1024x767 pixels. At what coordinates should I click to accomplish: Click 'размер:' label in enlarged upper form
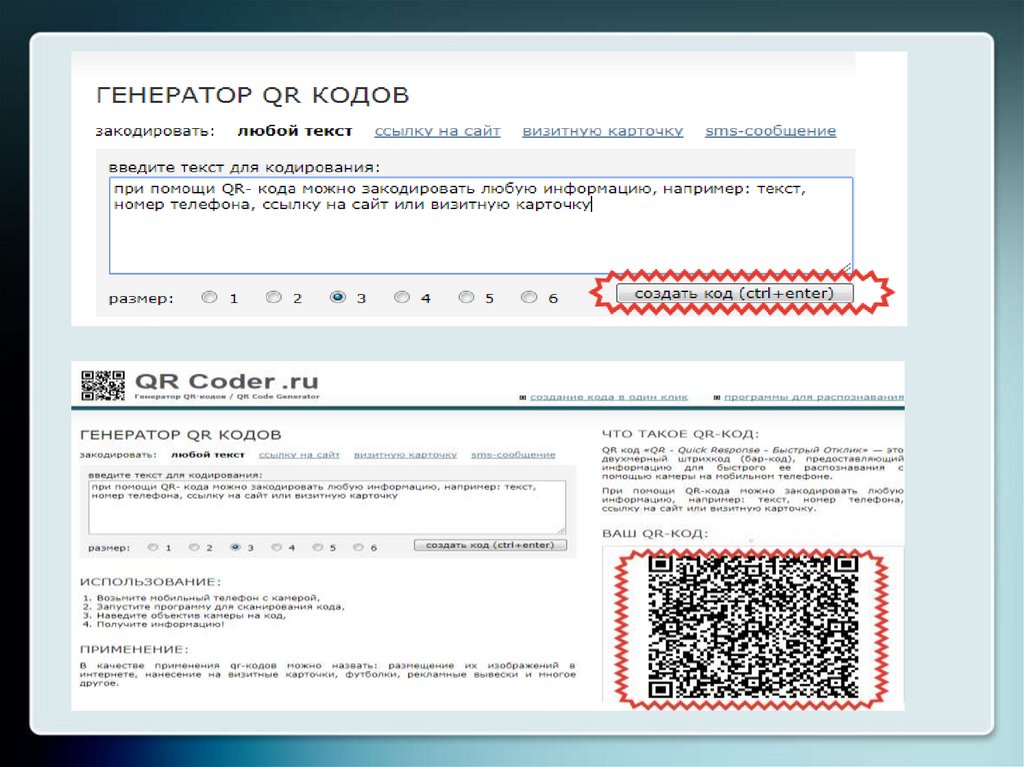(x=141, y=299)
